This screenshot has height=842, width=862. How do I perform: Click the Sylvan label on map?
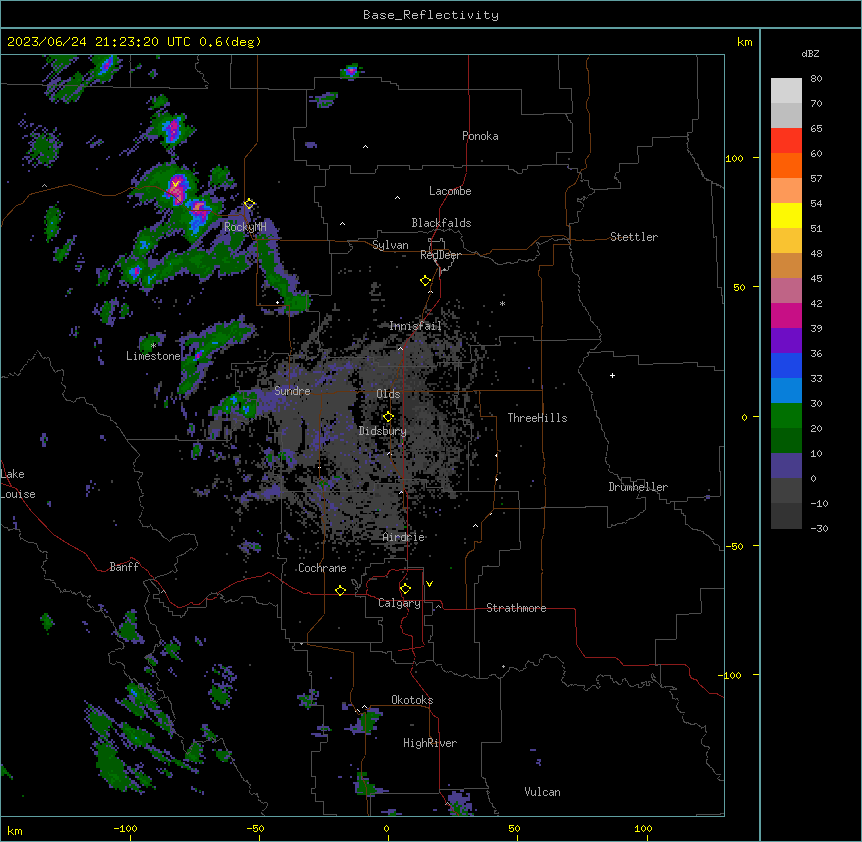tap(390, 245)
